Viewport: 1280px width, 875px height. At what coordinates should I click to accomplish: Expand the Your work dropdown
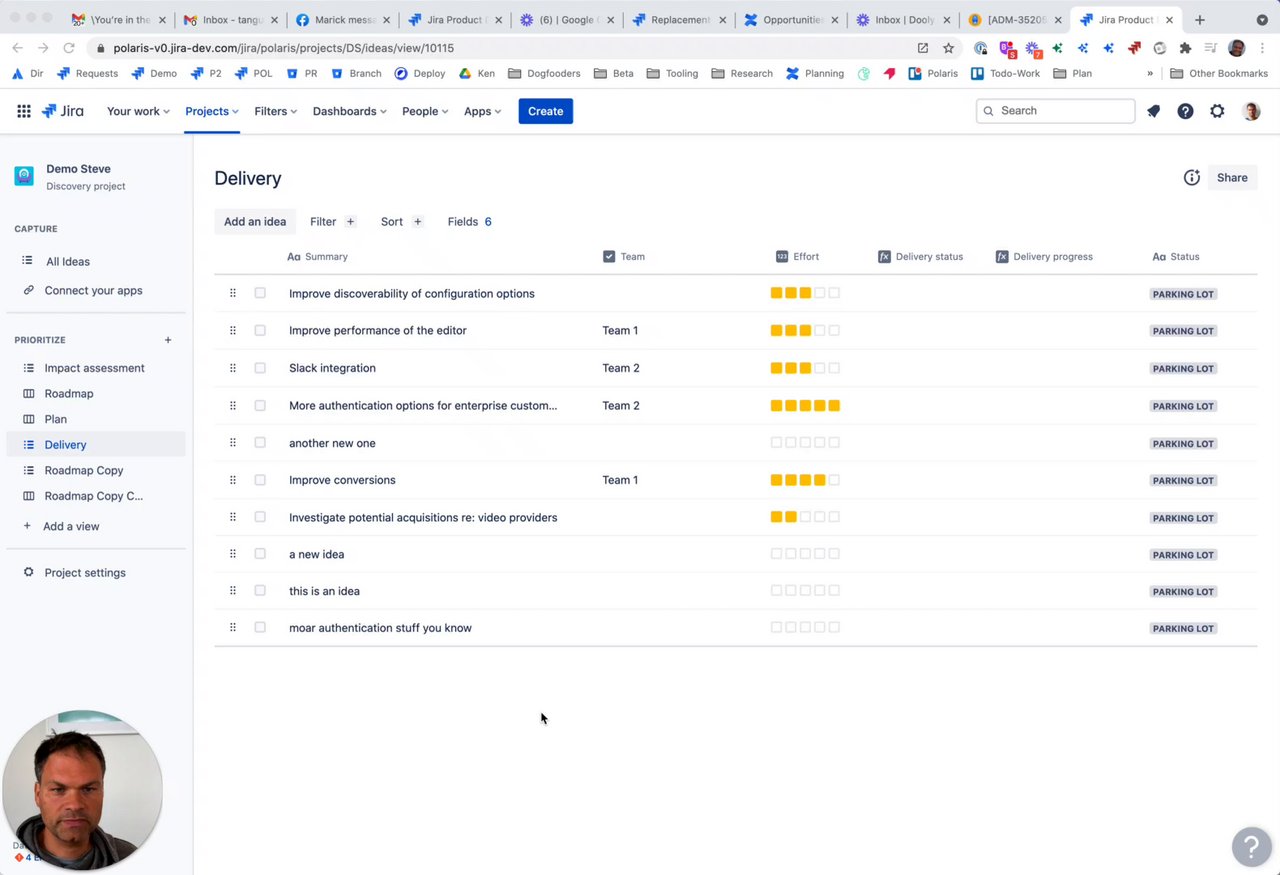tap(138, 111)
